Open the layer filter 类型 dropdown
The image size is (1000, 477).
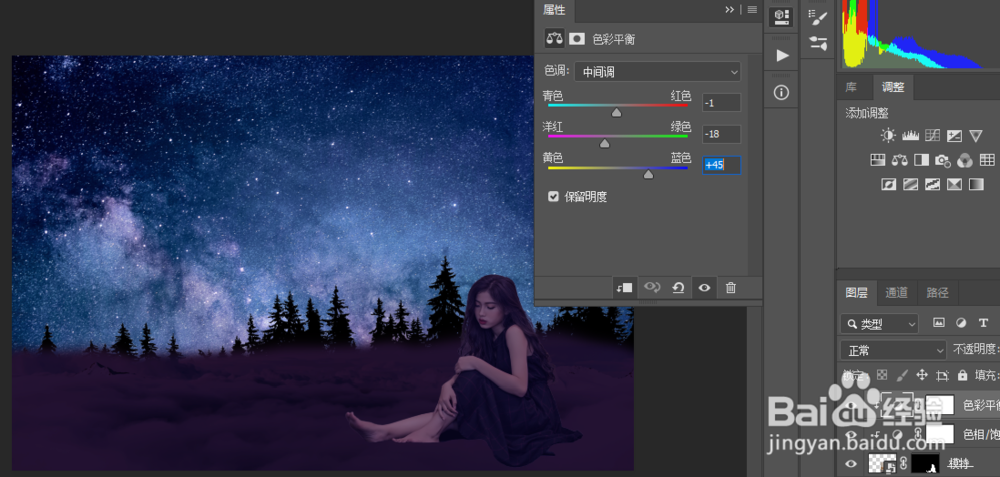pyautogui.click(x=879, y=324)
